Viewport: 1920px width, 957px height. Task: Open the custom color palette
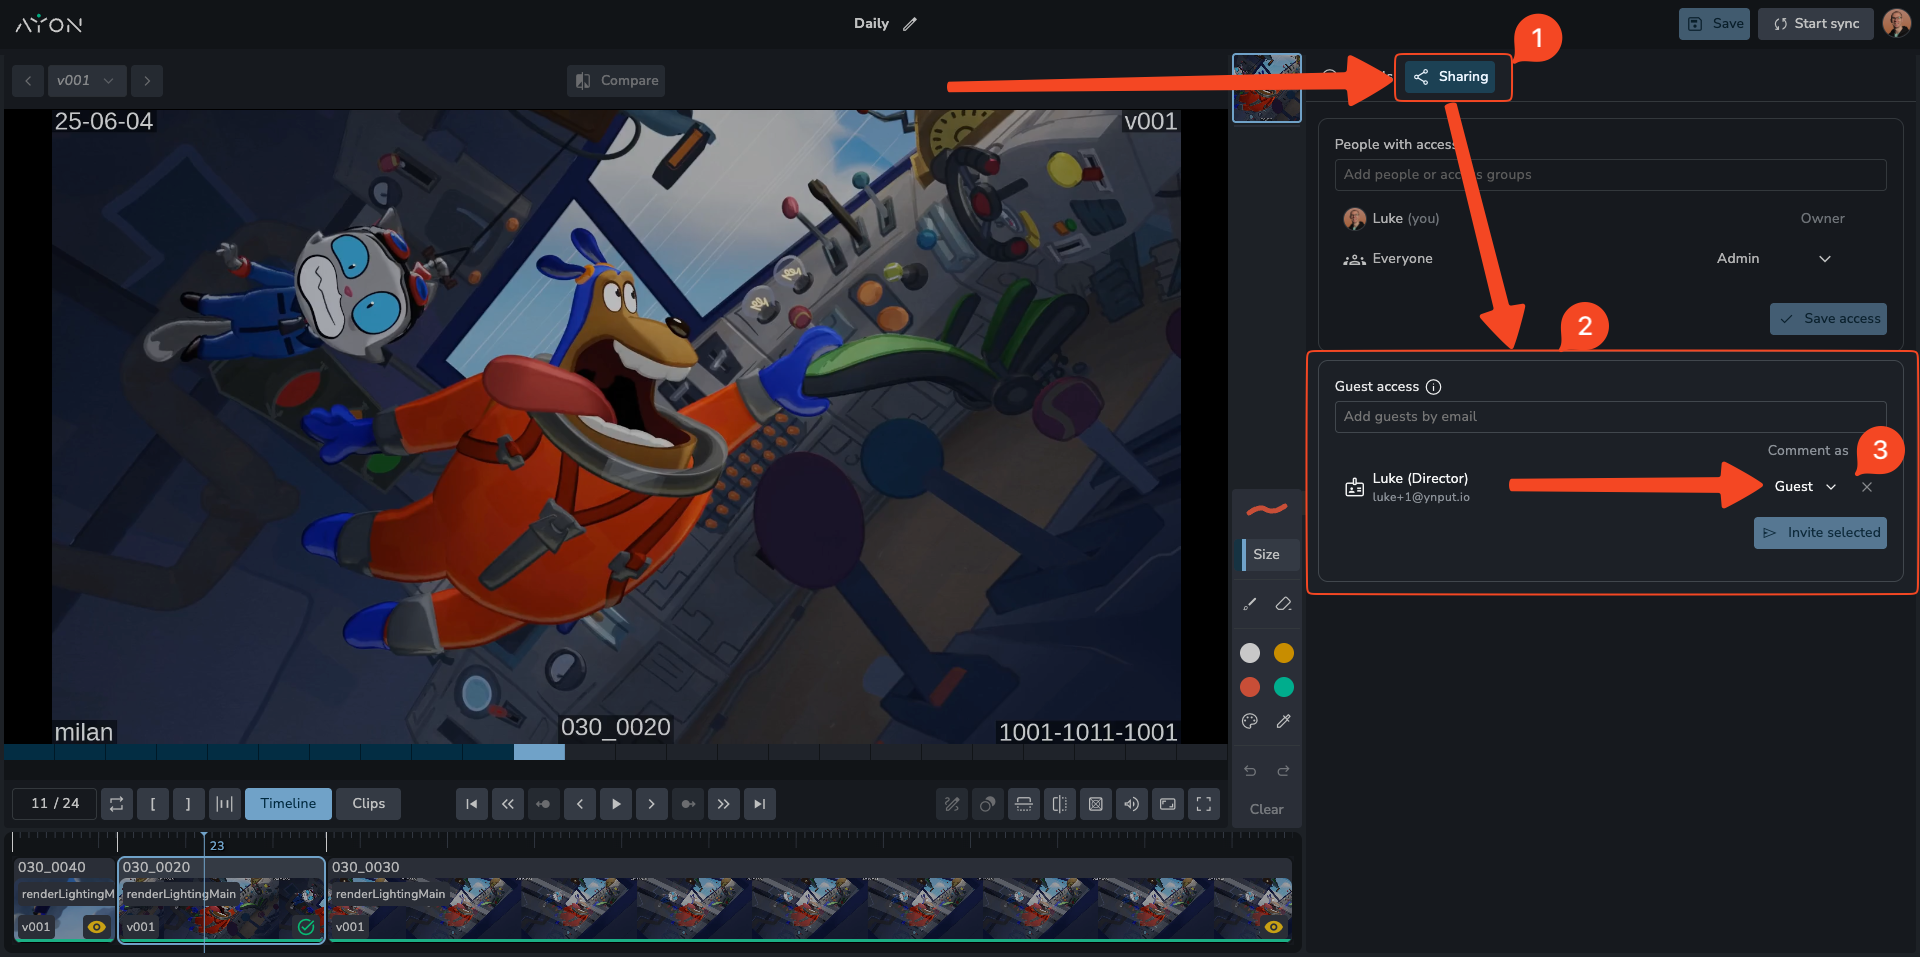tap(1250, 721)
